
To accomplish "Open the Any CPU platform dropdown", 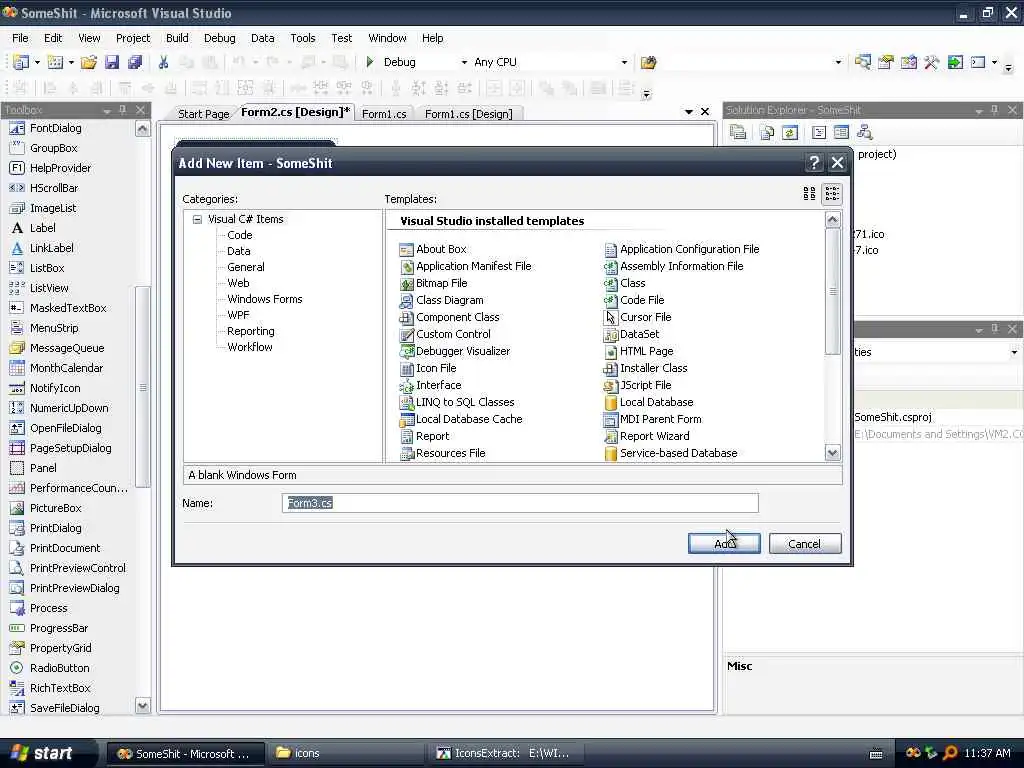I will (624, 63).
